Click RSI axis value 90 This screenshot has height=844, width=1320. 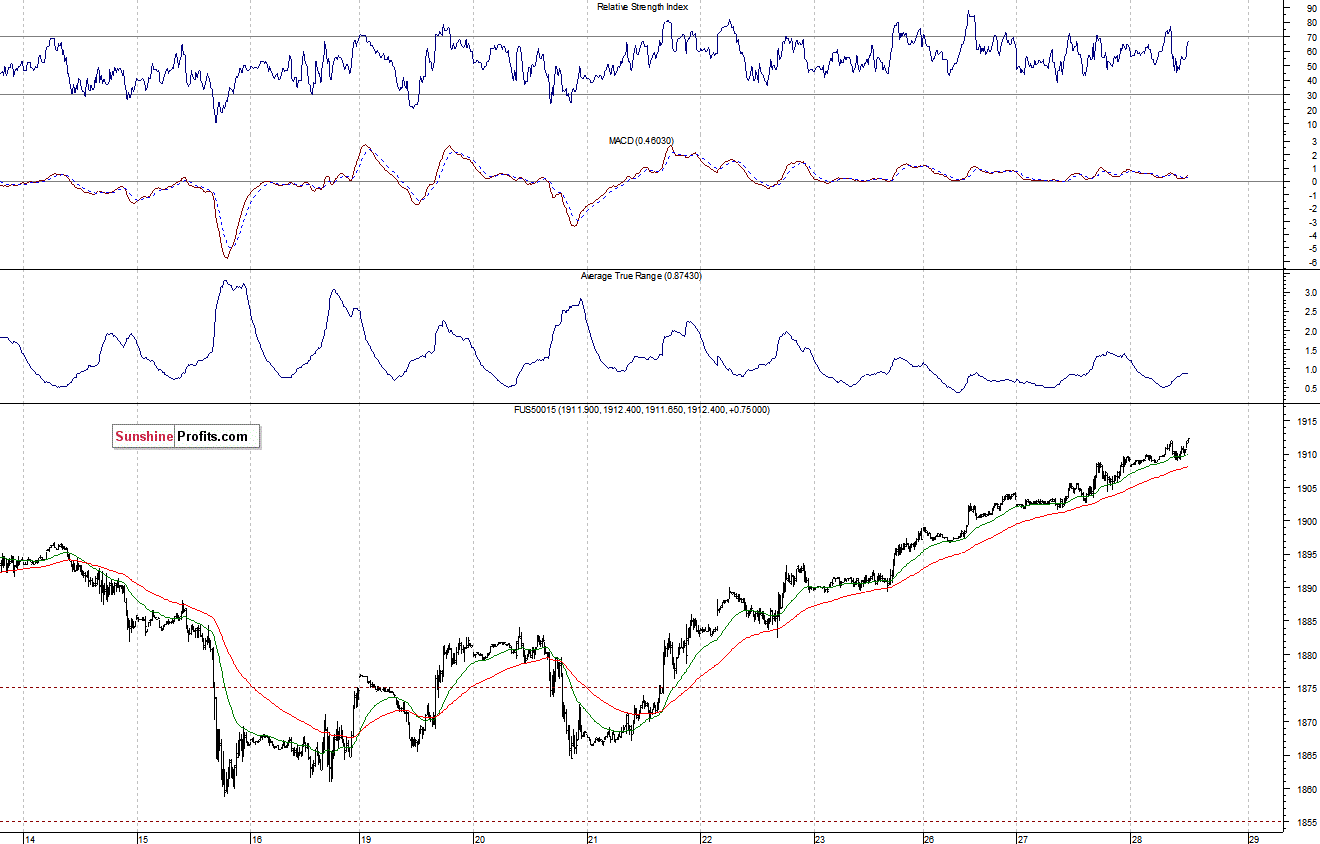[1311, 8]
